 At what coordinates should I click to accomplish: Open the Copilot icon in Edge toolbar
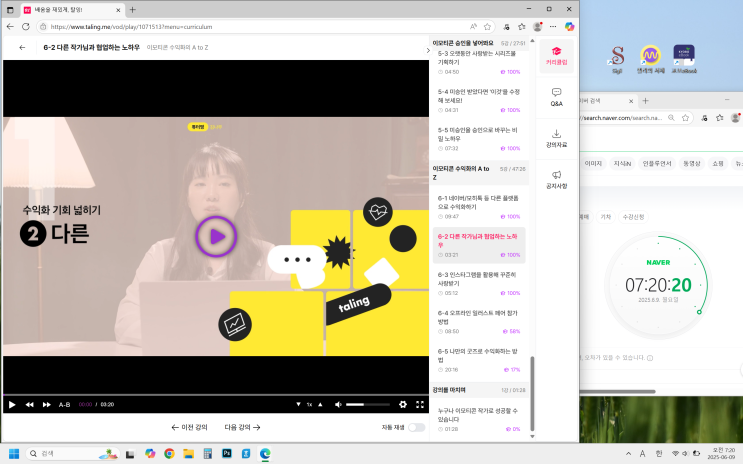[x=570, y=27]
